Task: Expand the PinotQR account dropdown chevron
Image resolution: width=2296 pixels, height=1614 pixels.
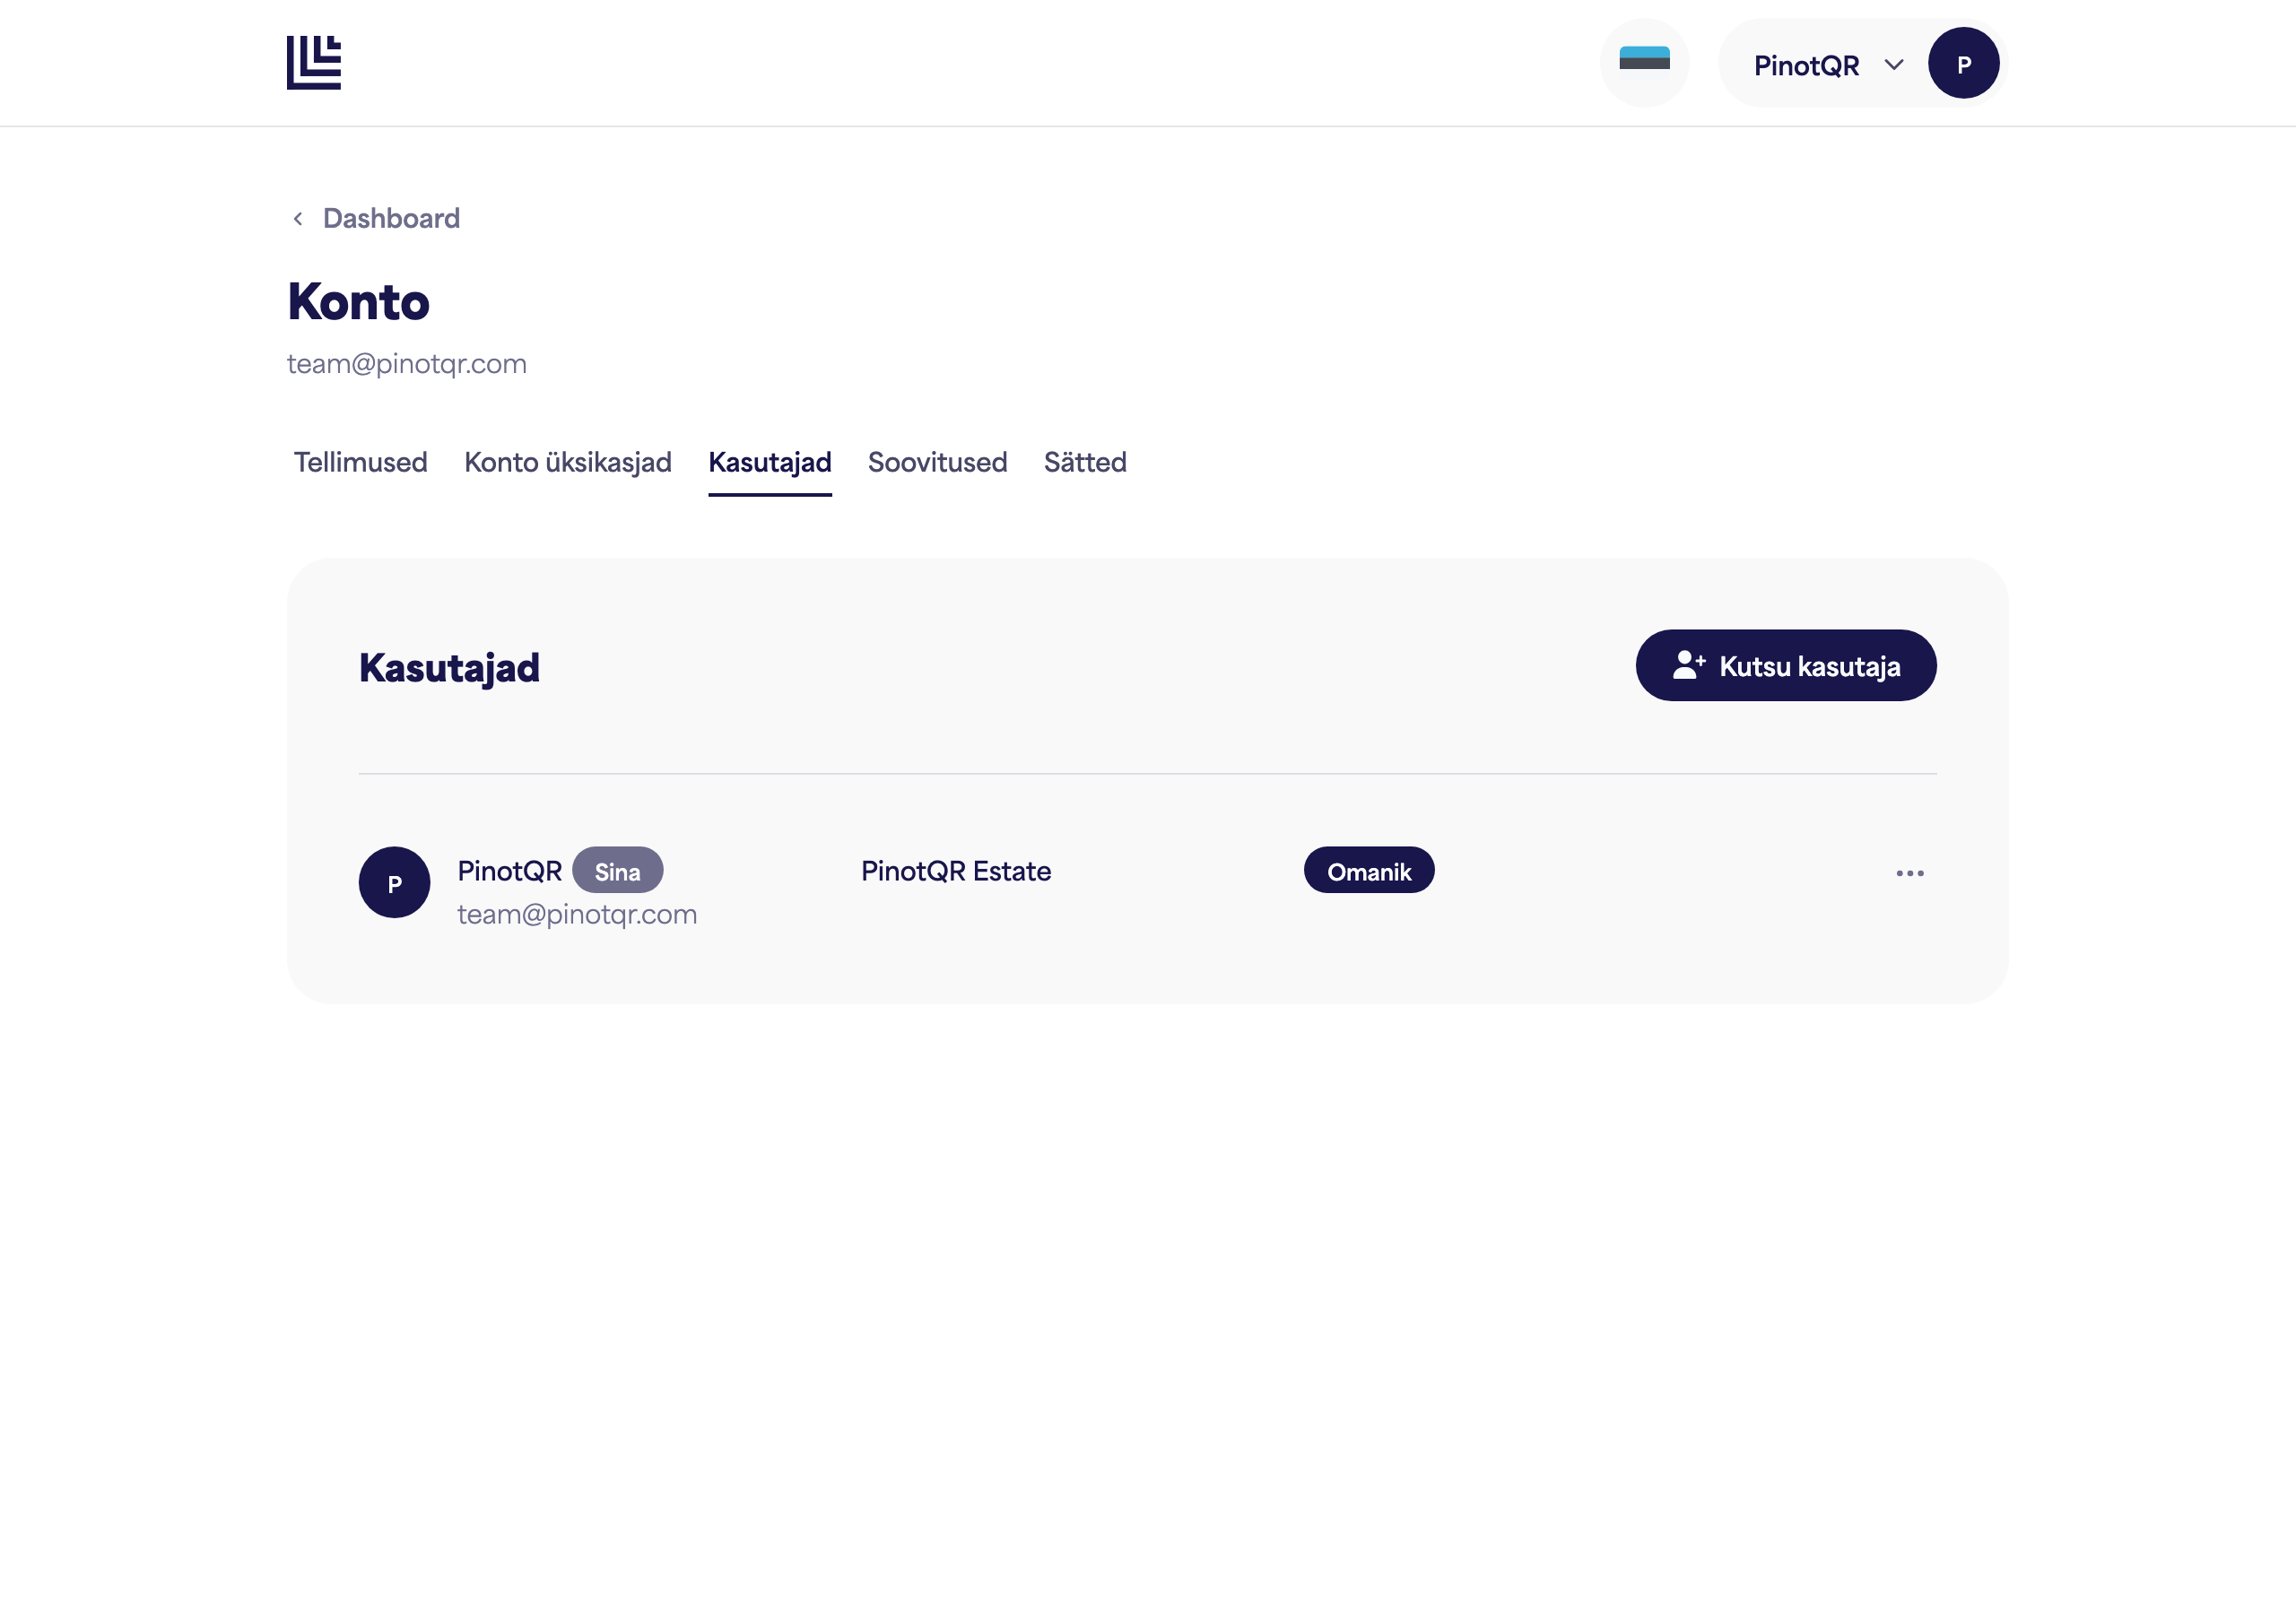Action: click(x=1893, y=65)
